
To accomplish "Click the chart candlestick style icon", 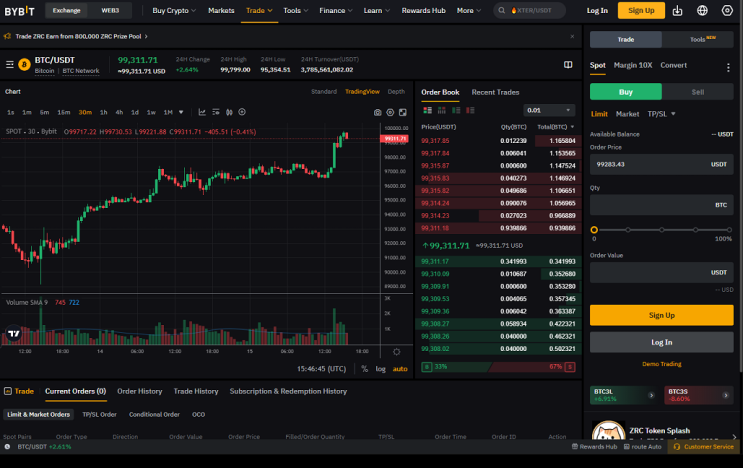I will click(x=229, y=112).
